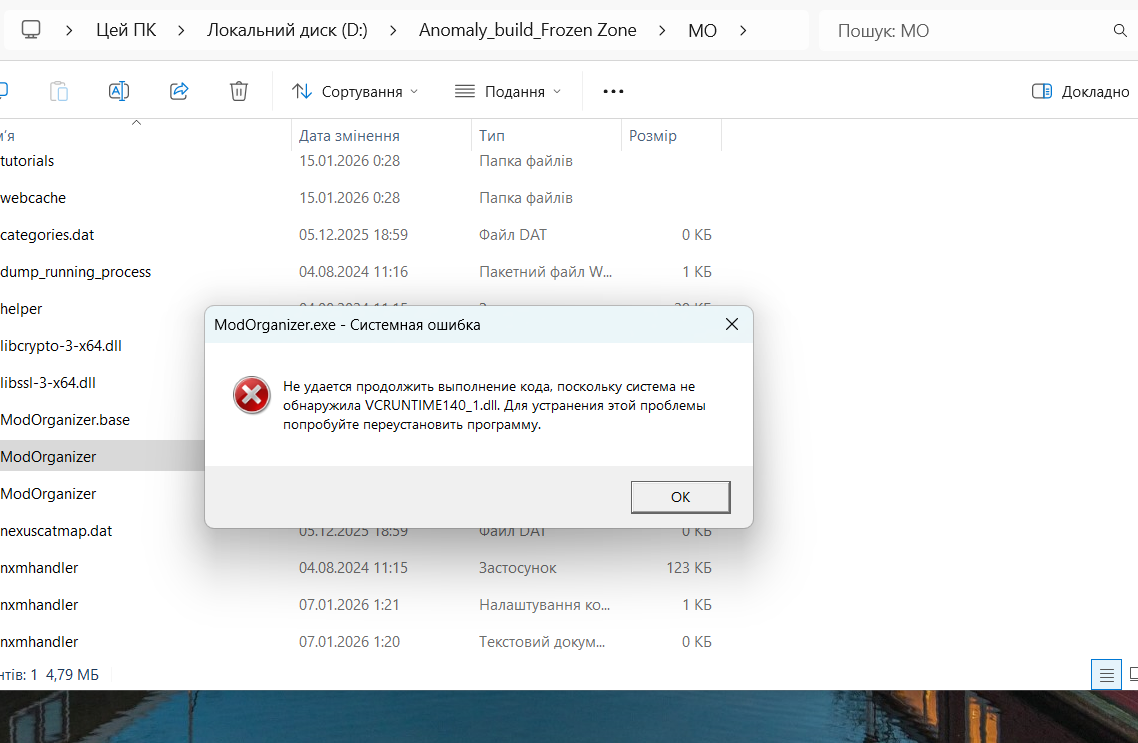Click the OK button in error dialog
This screenshot has width=1138, height=743.
(x=680, y=497)
